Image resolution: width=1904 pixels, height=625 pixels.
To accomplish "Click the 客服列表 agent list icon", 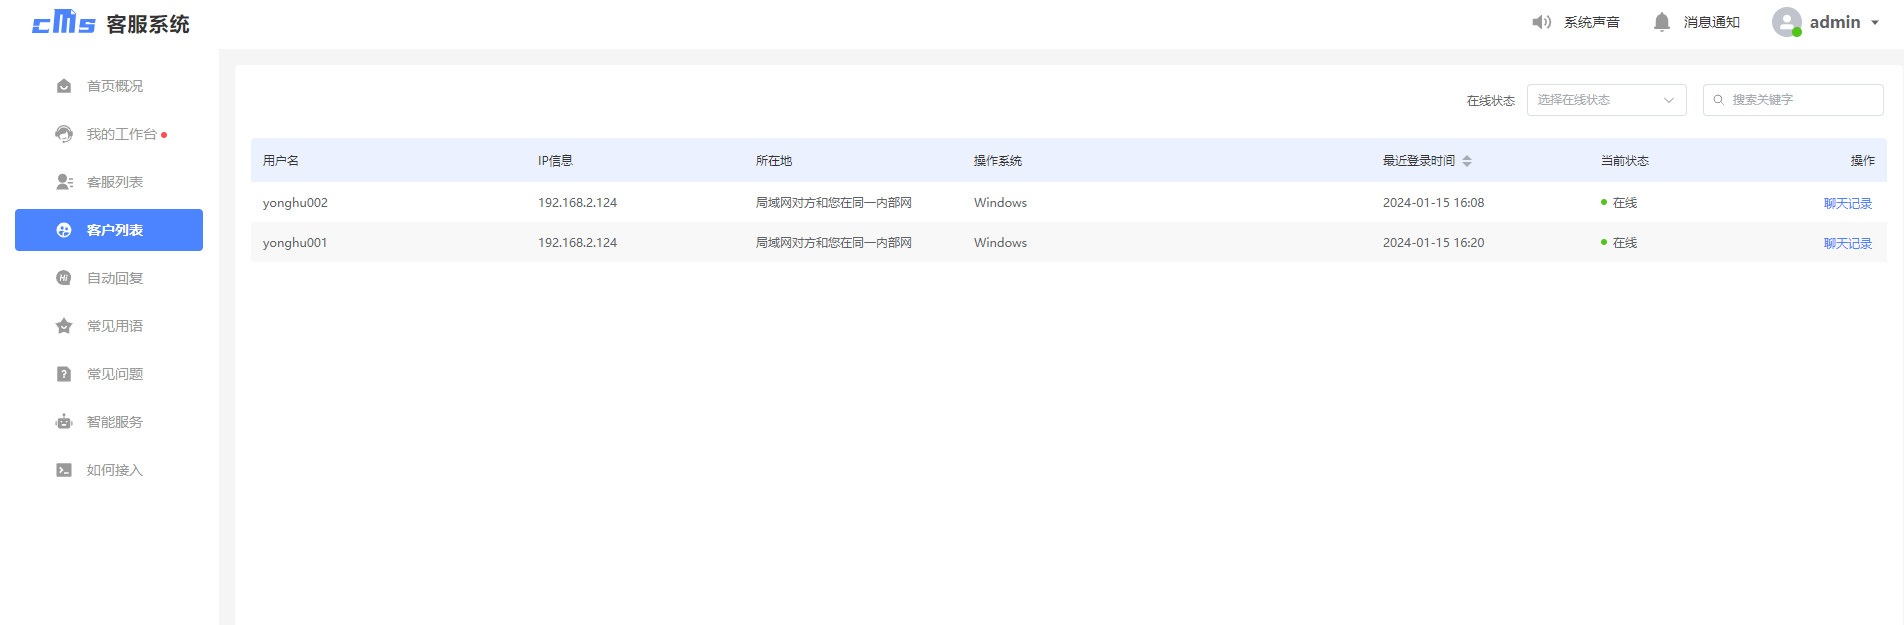I will coord(64,182).
